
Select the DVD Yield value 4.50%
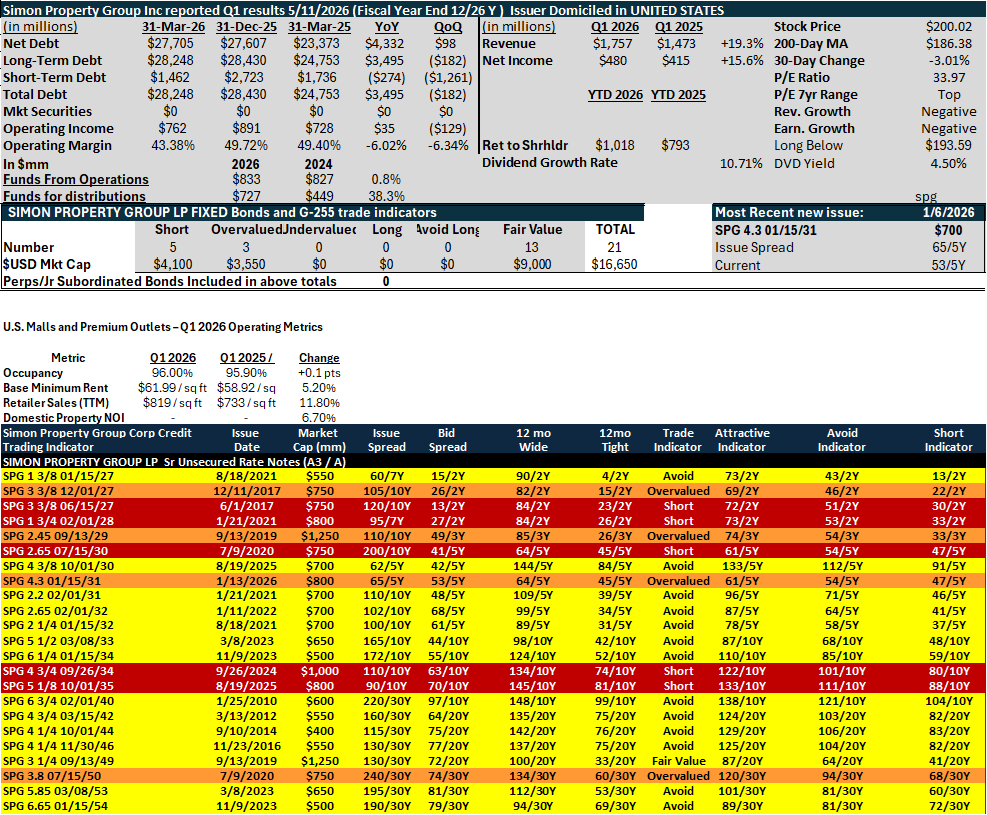tap(948, 163)
